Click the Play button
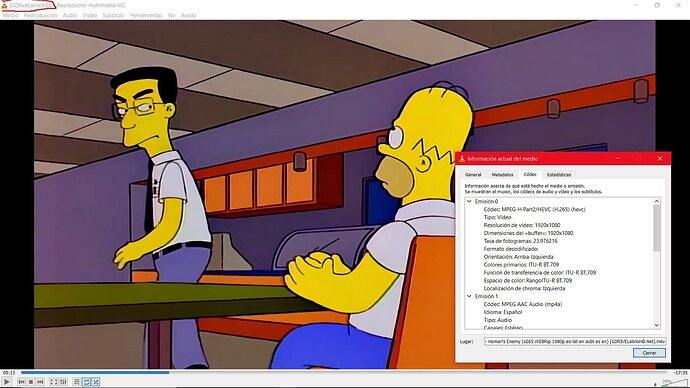 tap(6, 382)
